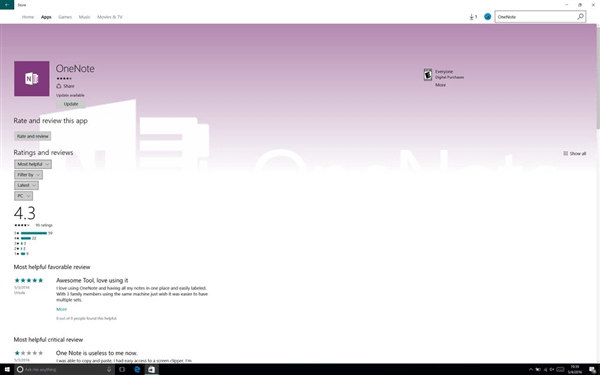Switch to the Games tab
600x375 pixels.
click(x=65, y=17)
